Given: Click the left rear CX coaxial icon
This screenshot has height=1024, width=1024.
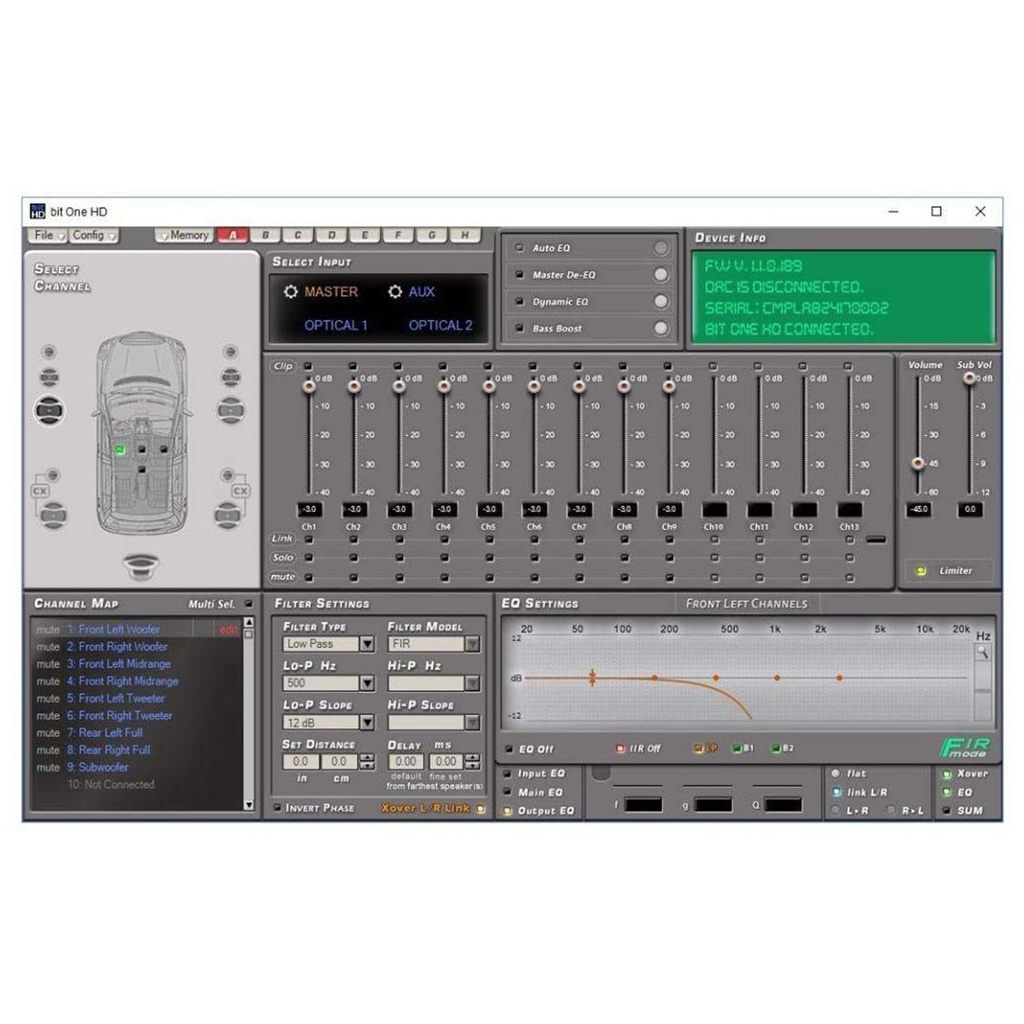Looking at the screenshot, I should click(40, 491).
